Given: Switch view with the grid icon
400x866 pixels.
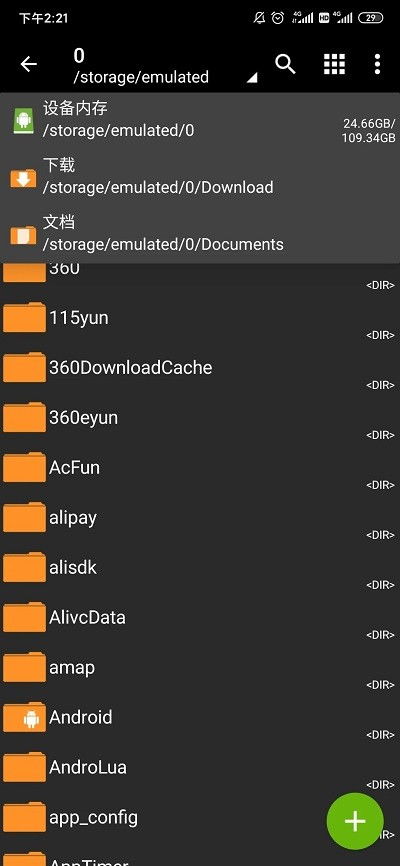Looking at the screenshot, I should click(x=334, y=64).
